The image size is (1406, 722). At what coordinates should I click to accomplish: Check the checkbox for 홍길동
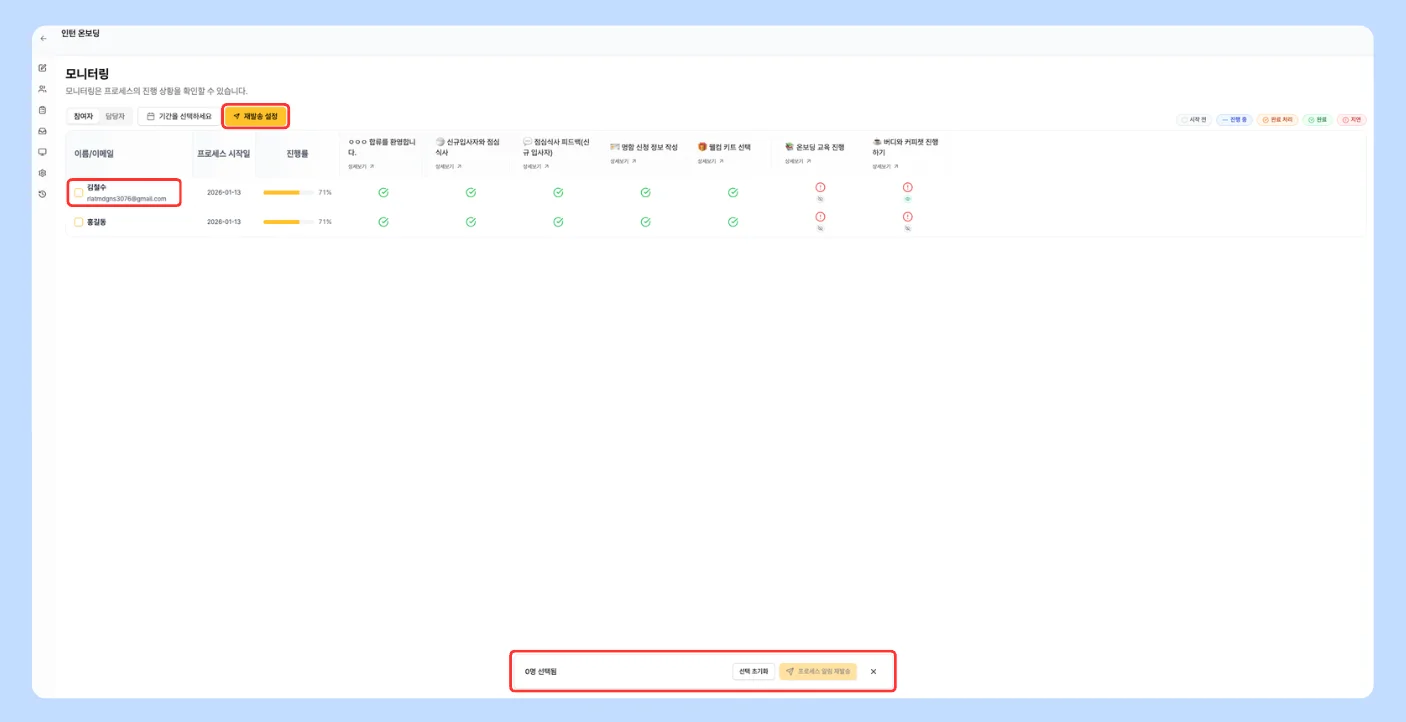click(x=79, y=222)
